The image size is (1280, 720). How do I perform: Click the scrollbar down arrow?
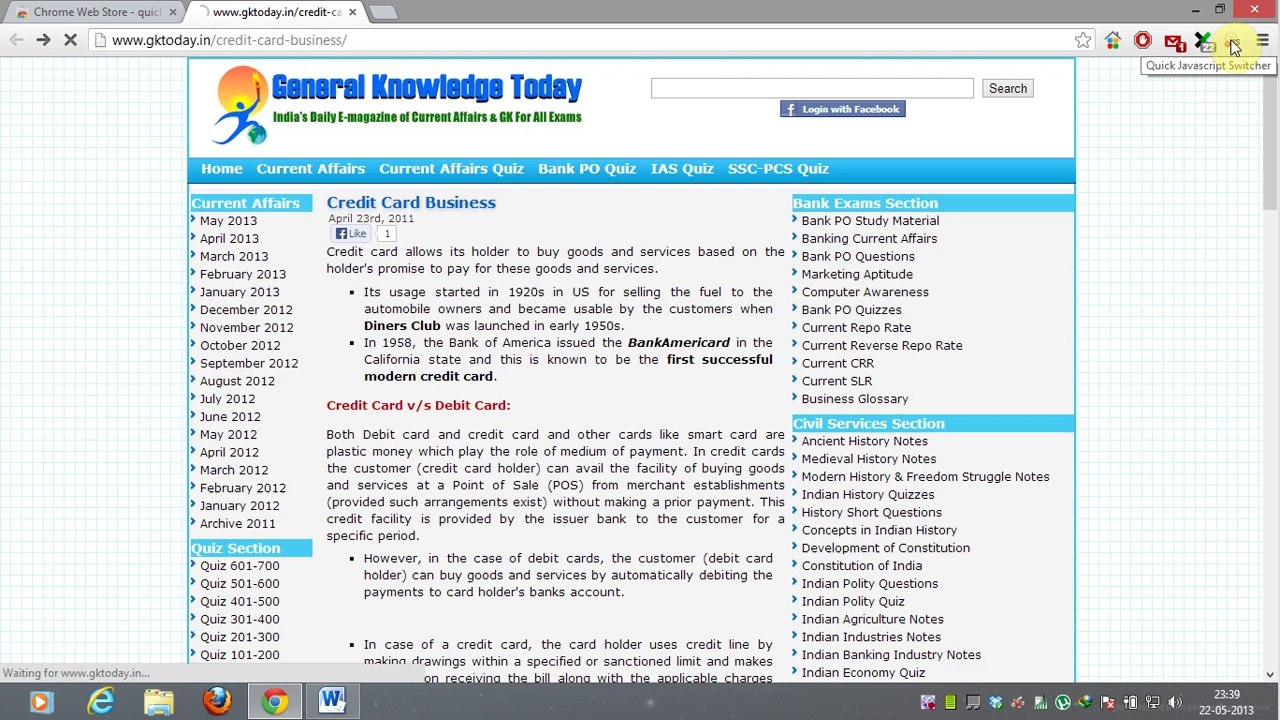[1270, 675]
